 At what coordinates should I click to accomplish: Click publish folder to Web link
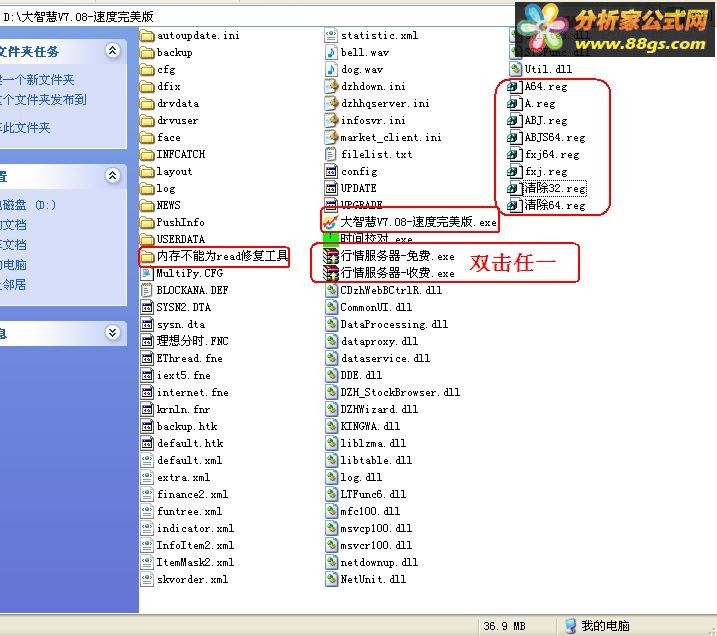tap(43, 100)
